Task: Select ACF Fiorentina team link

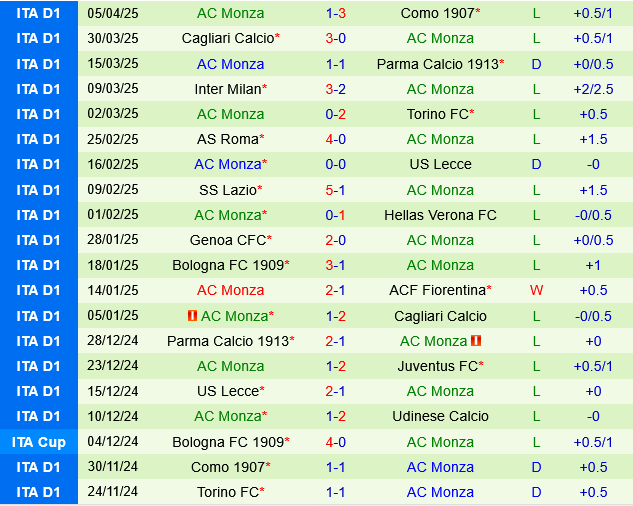Action: [438, 290]
